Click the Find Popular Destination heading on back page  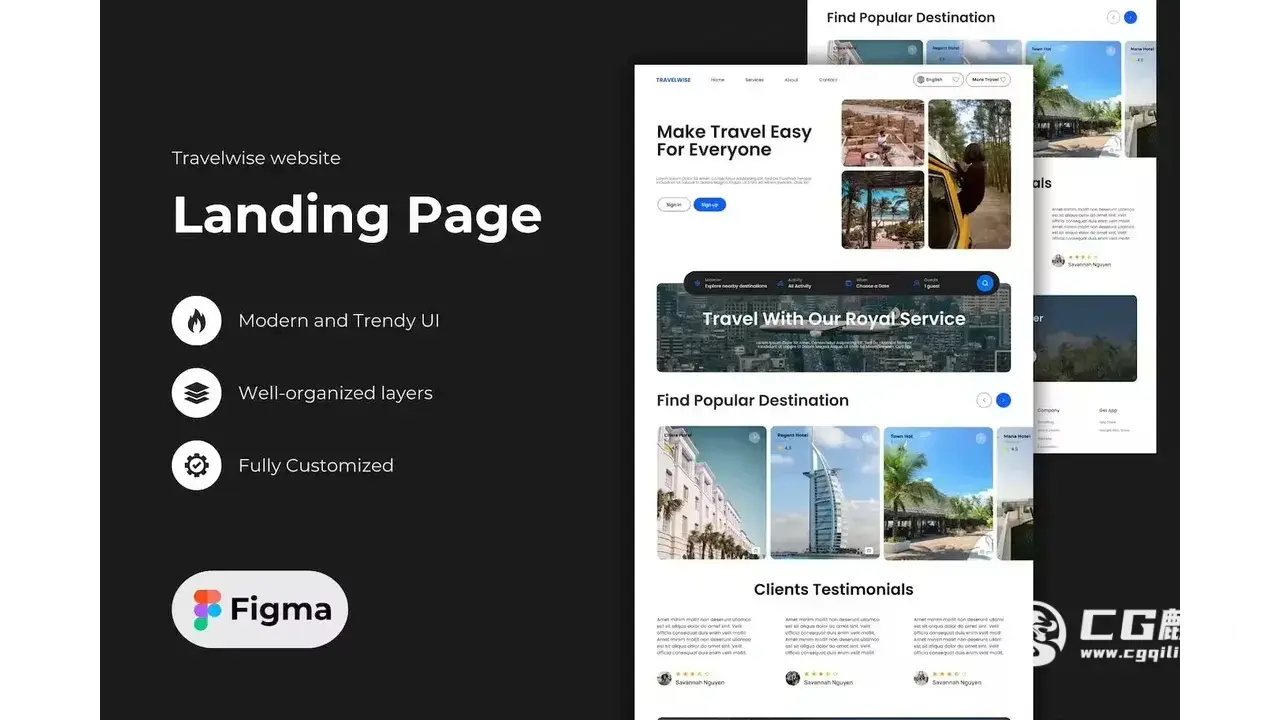pos(911,17)
